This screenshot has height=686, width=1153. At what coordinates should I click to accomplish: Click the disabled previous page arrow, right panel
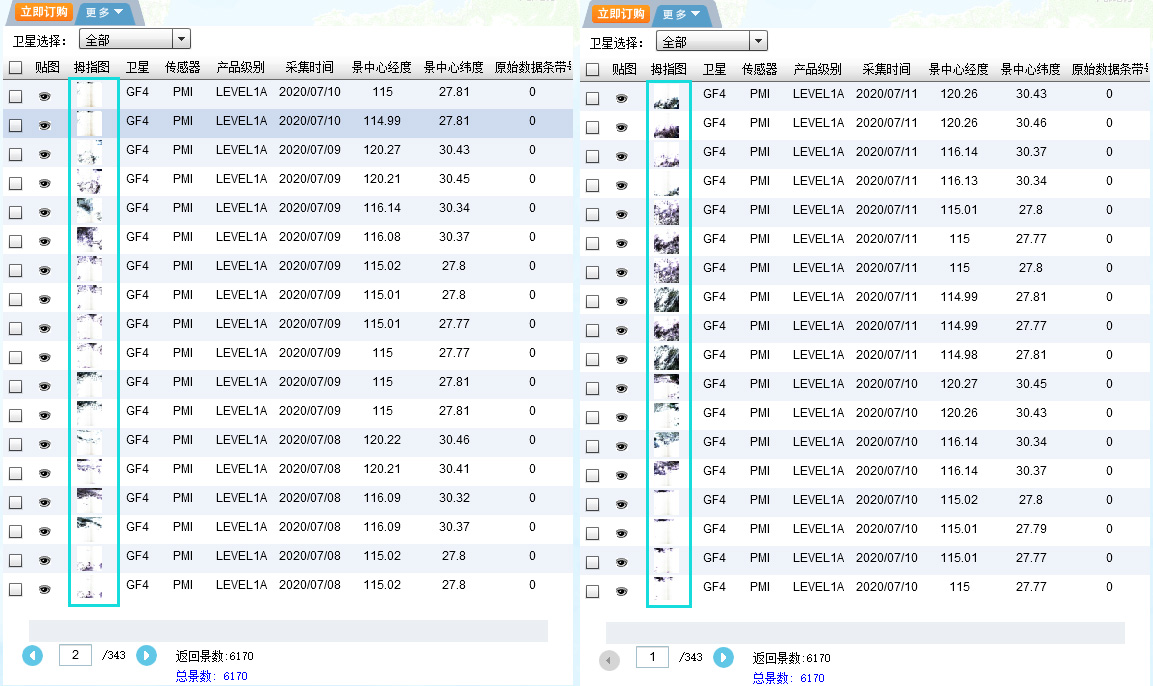(x=610, y=659)
